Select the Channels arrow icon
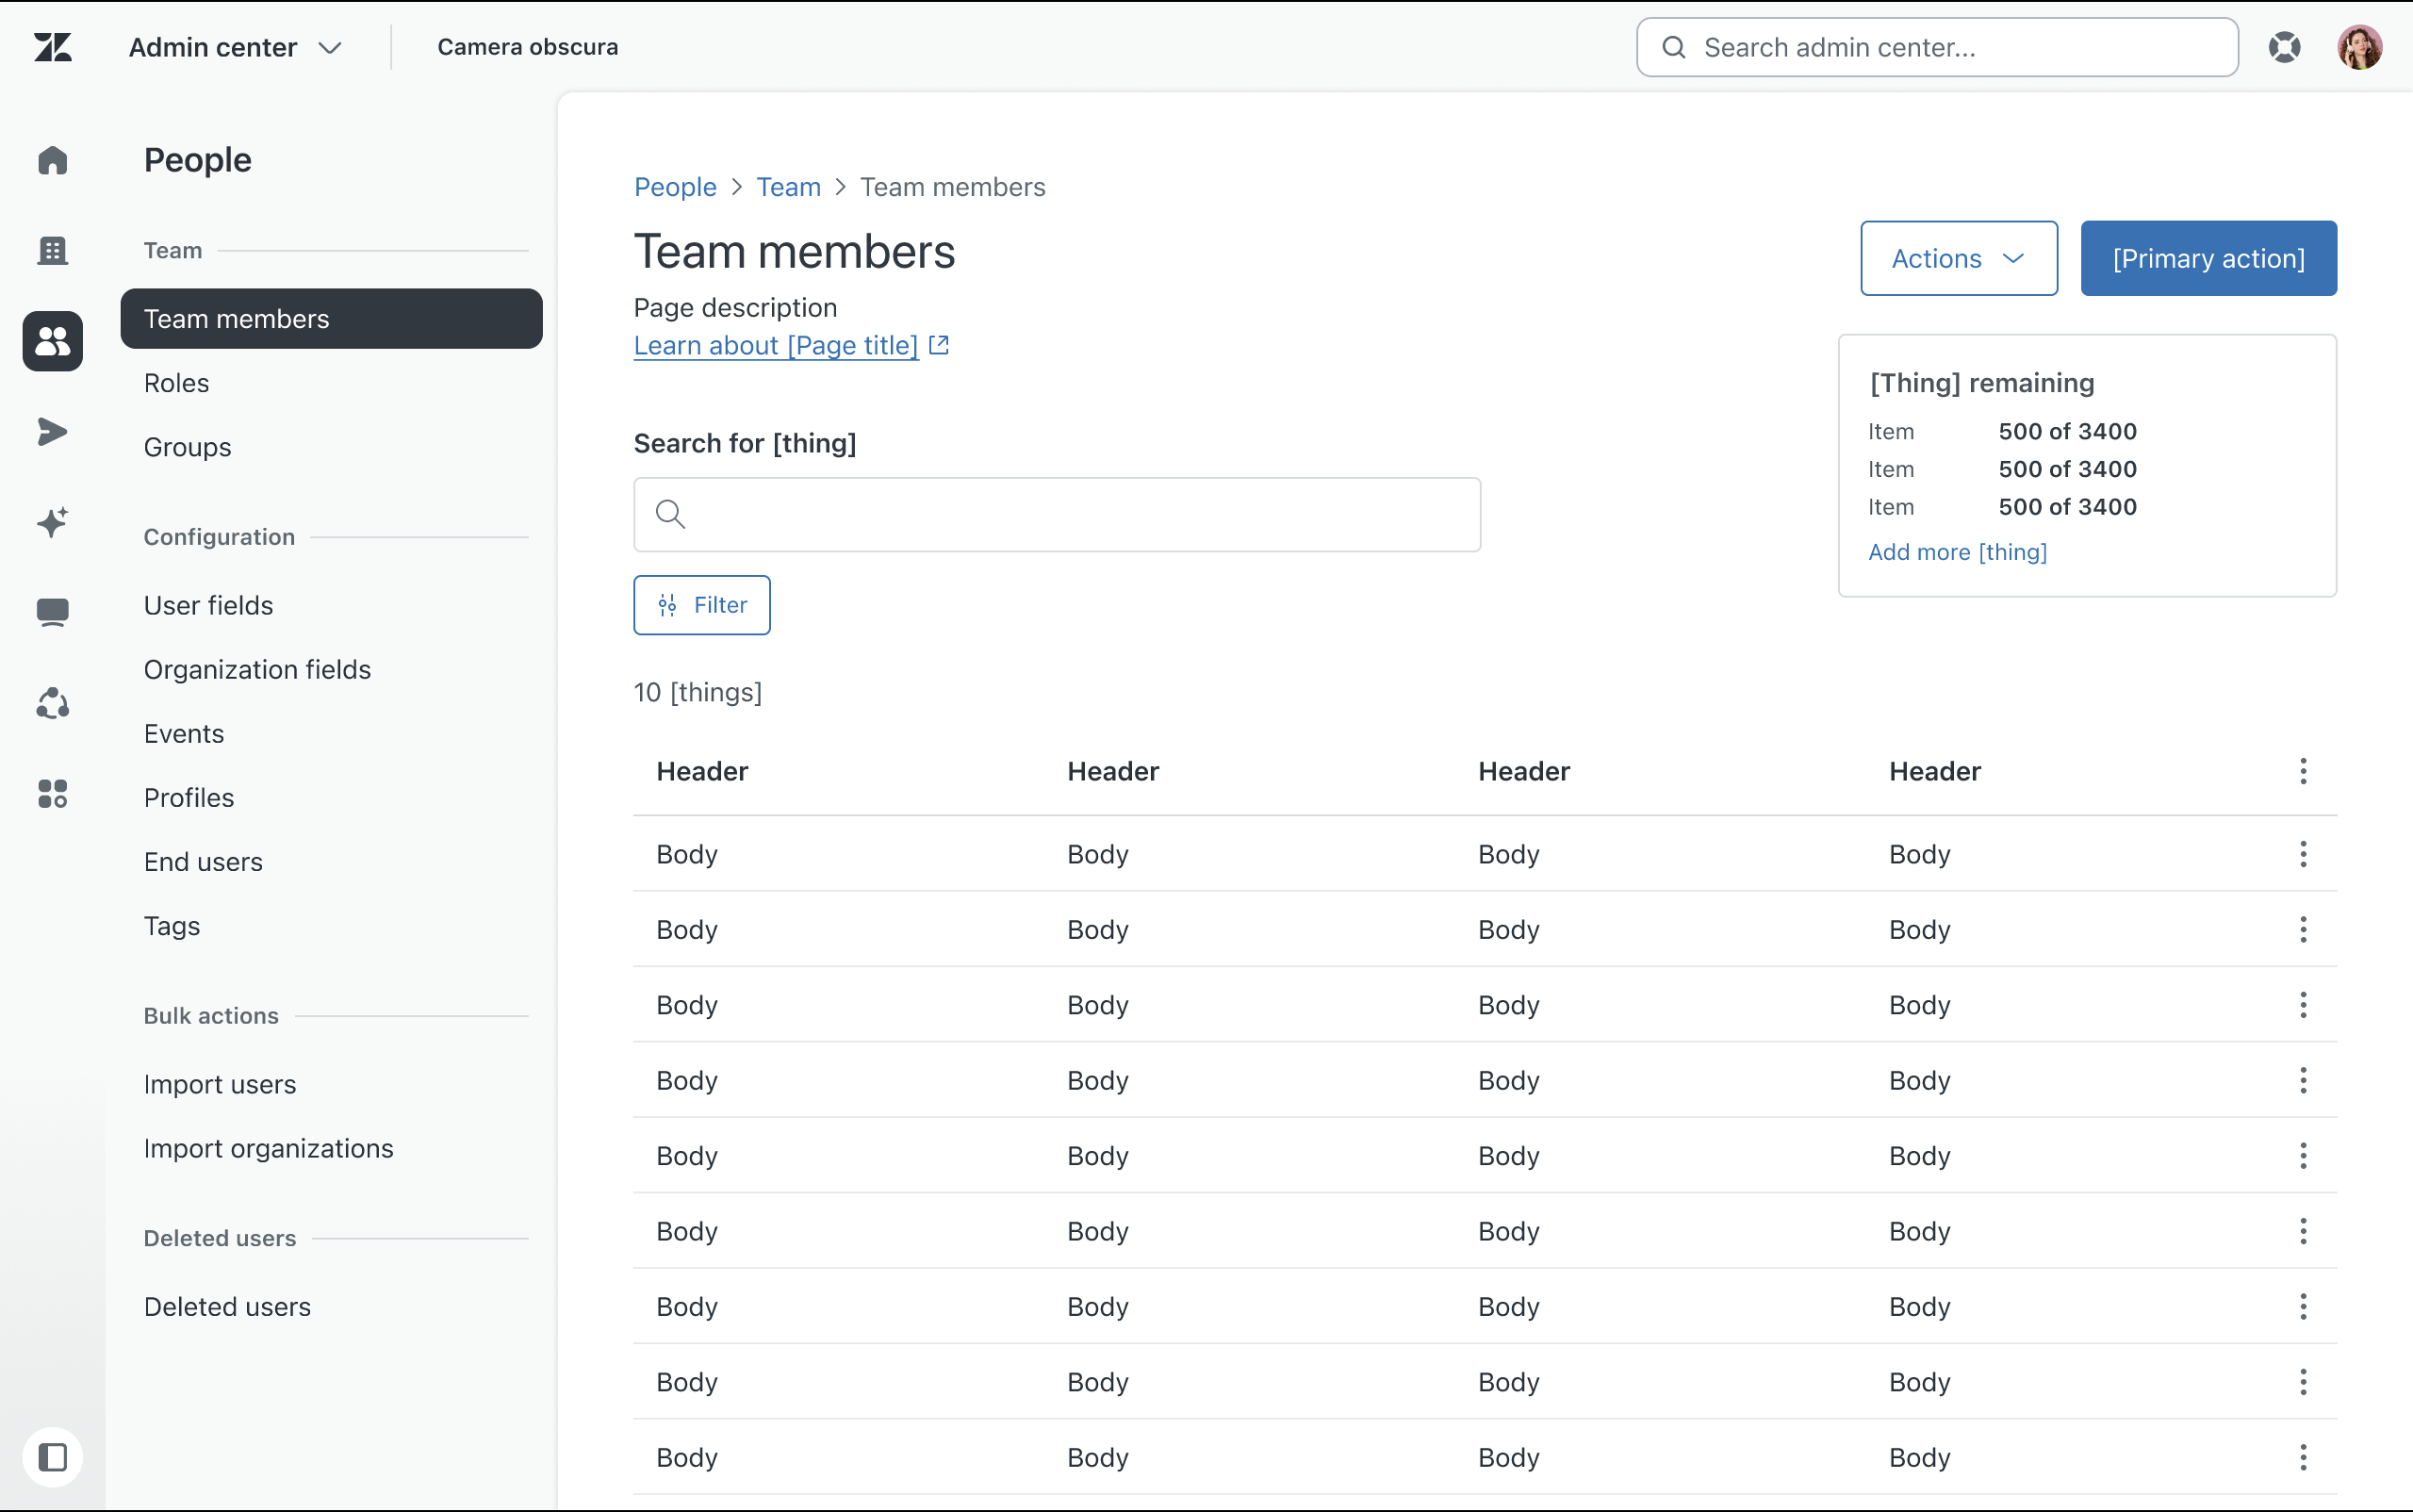The height and width of the screenshot is (1512, 2413). 52,432
